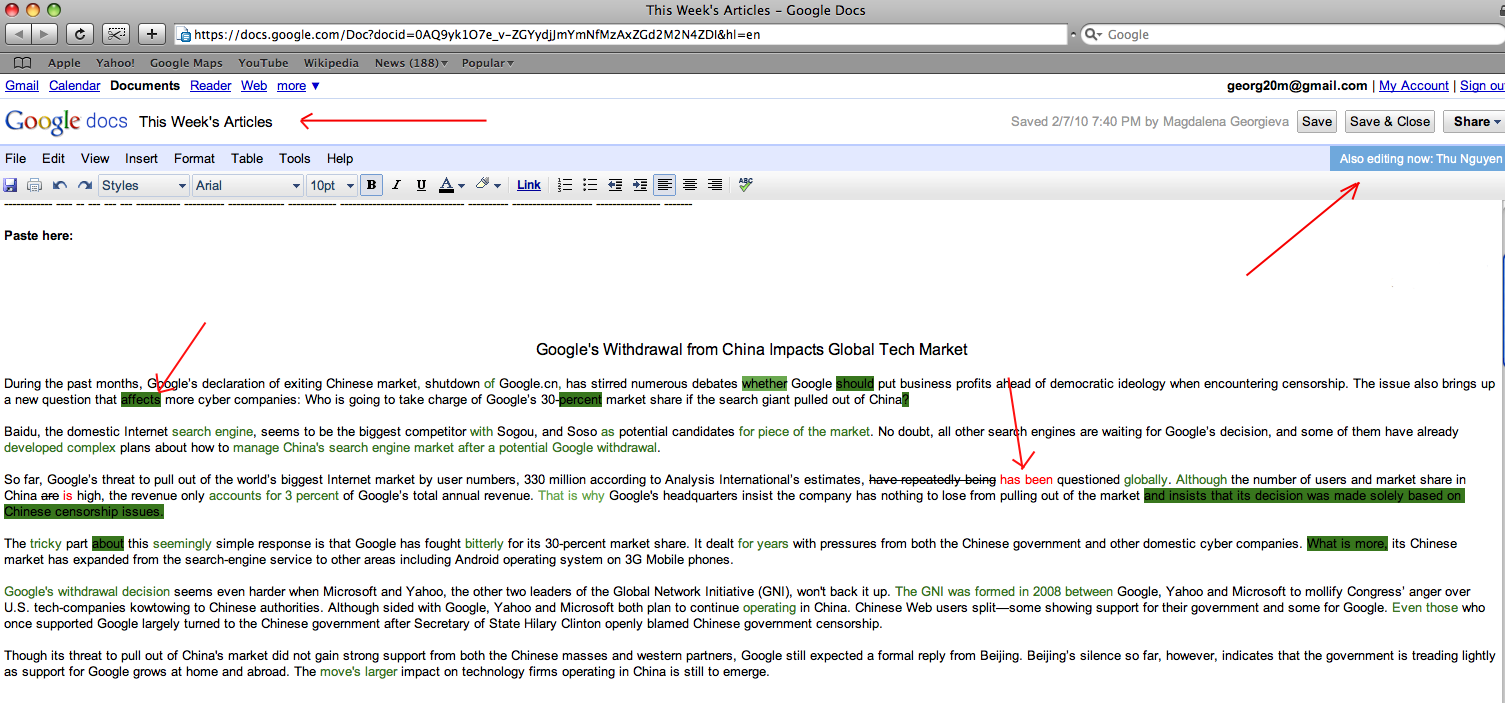Open the Help menu

340,158
